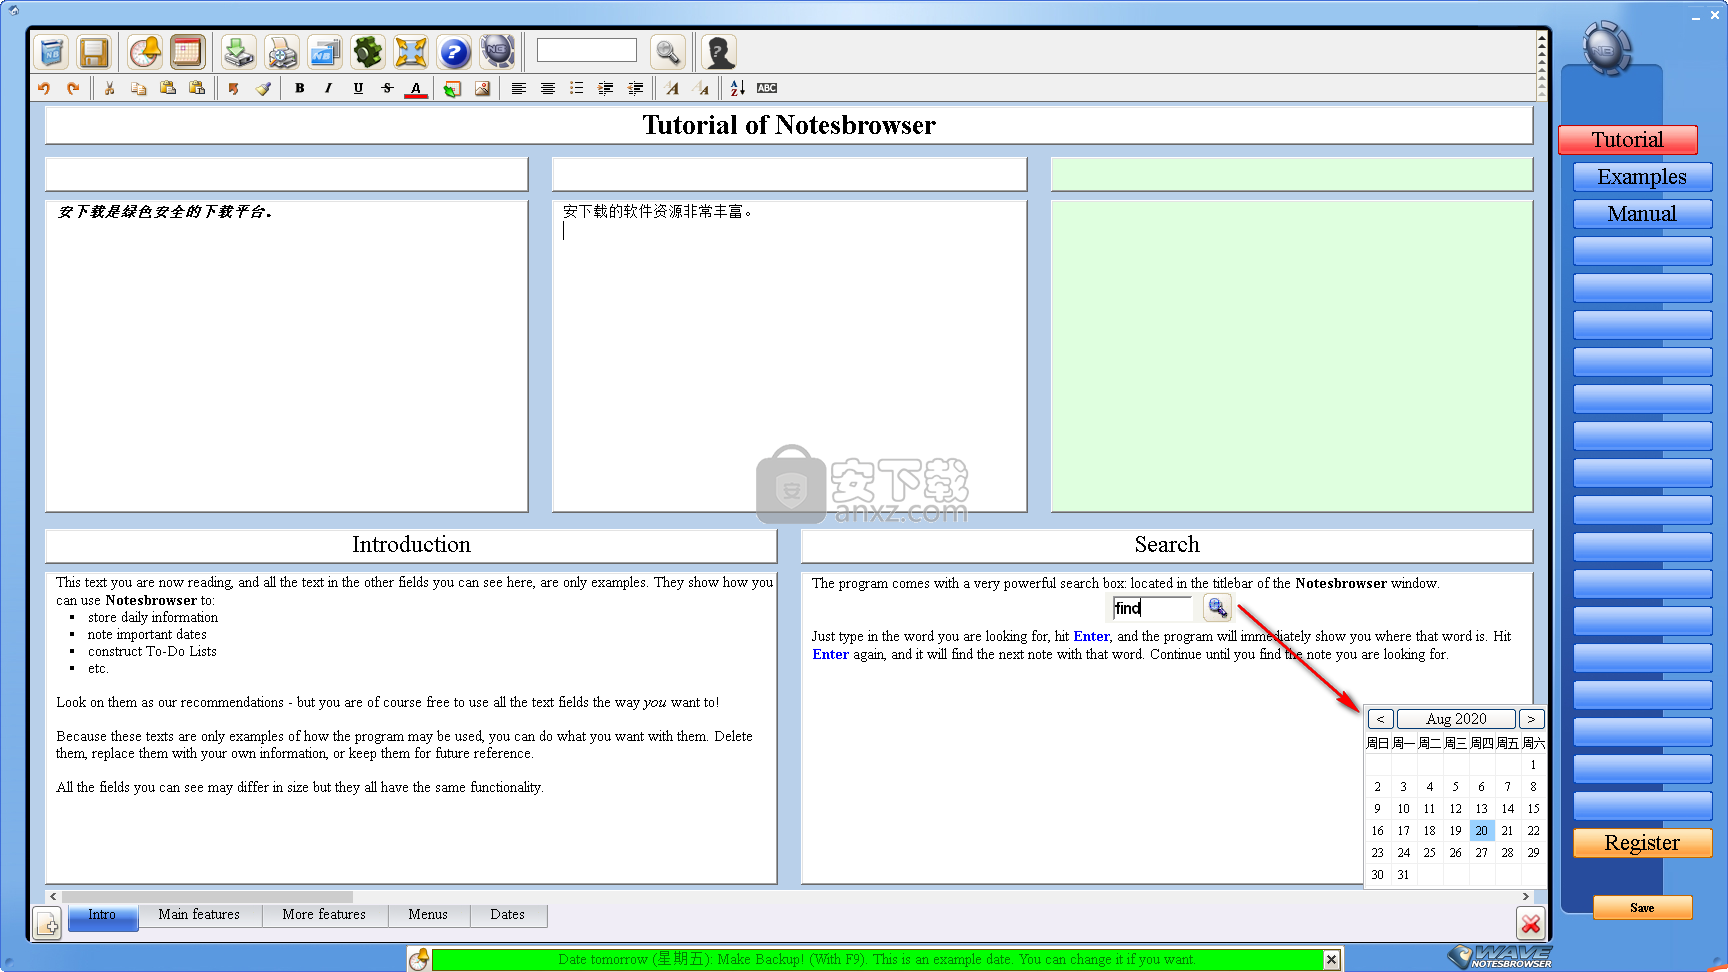Open settings with the green gear icon
The image size is (1728, 972).
[x=368, y=52]
